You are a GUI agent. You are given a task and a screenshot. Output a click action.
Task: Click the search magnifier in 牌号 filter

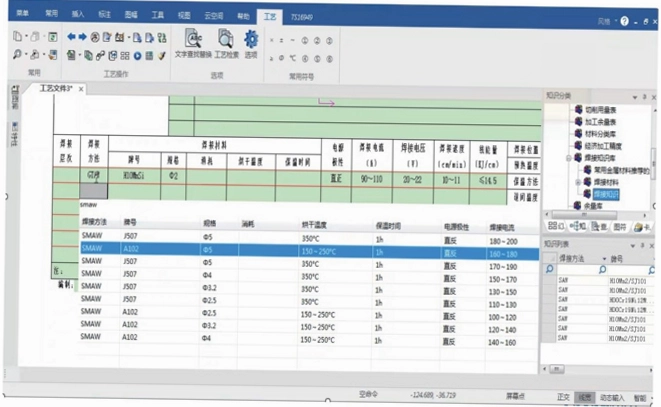pos(652,270)
